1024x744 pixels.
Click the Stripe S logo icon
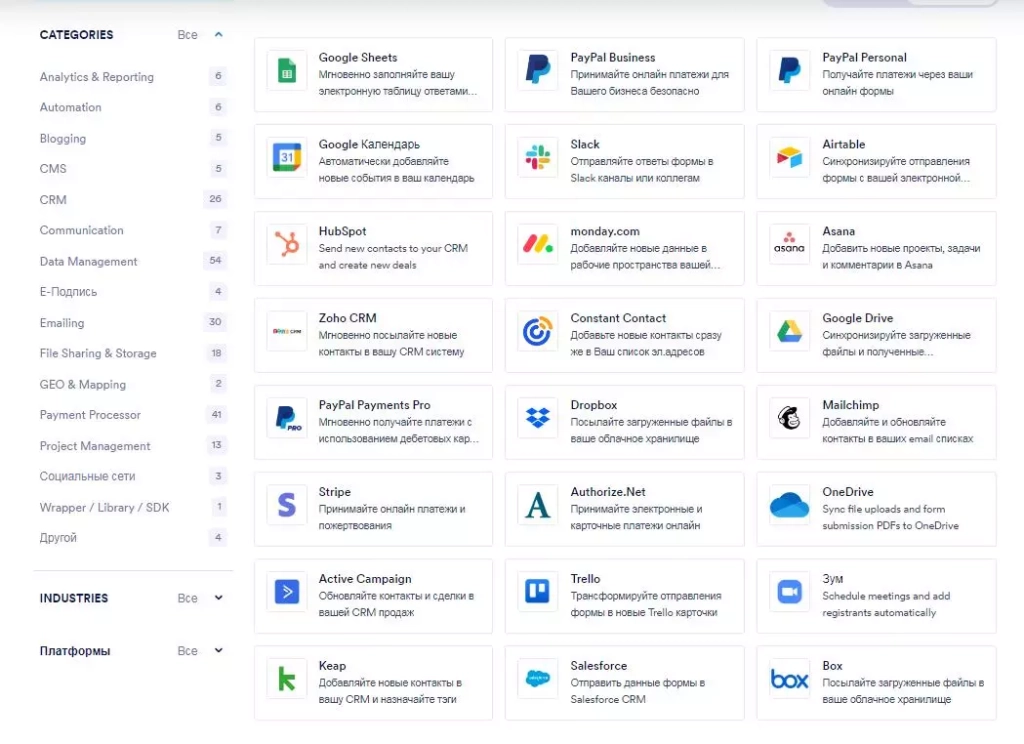(x=287, y=505)
